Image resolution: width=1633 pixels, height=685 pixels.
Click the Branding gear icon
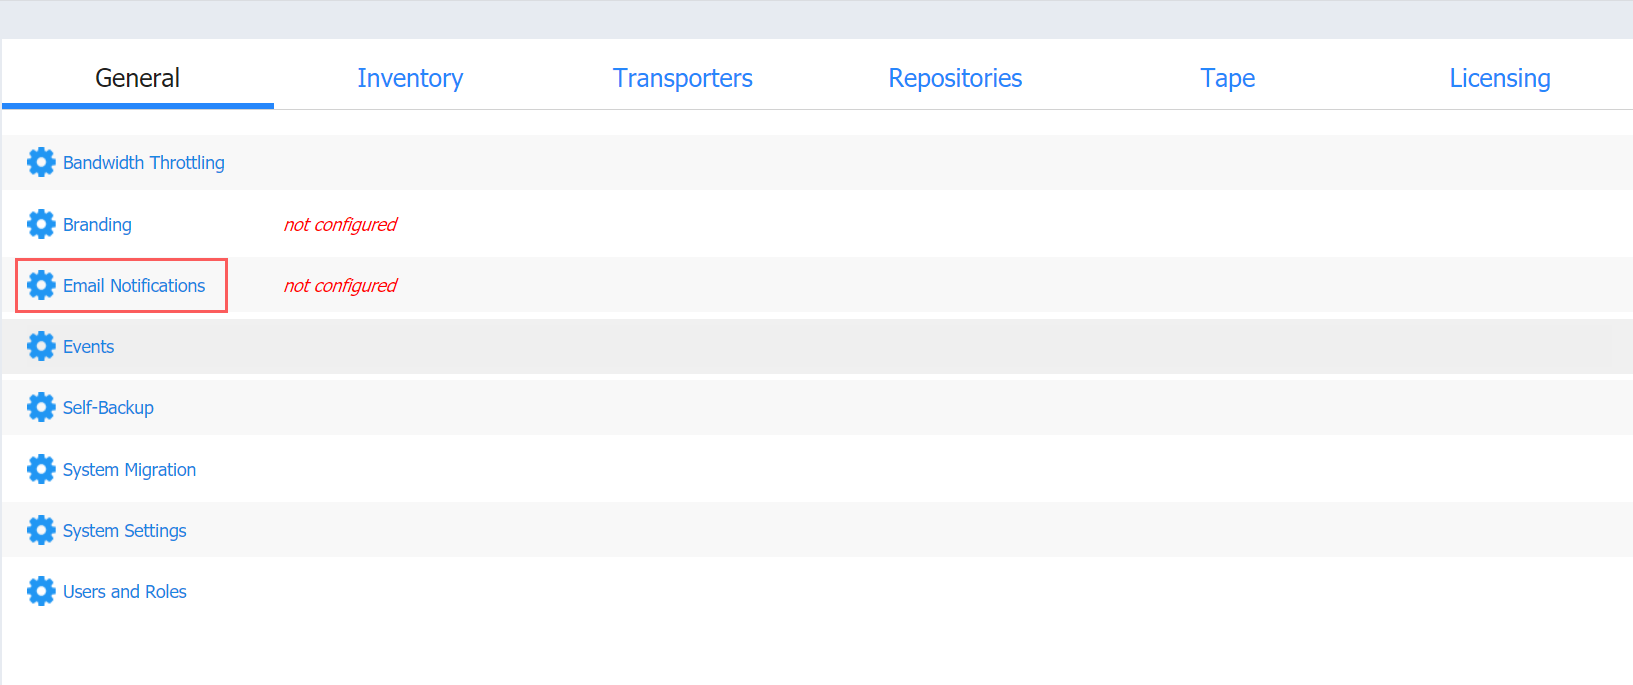point(41,224)
